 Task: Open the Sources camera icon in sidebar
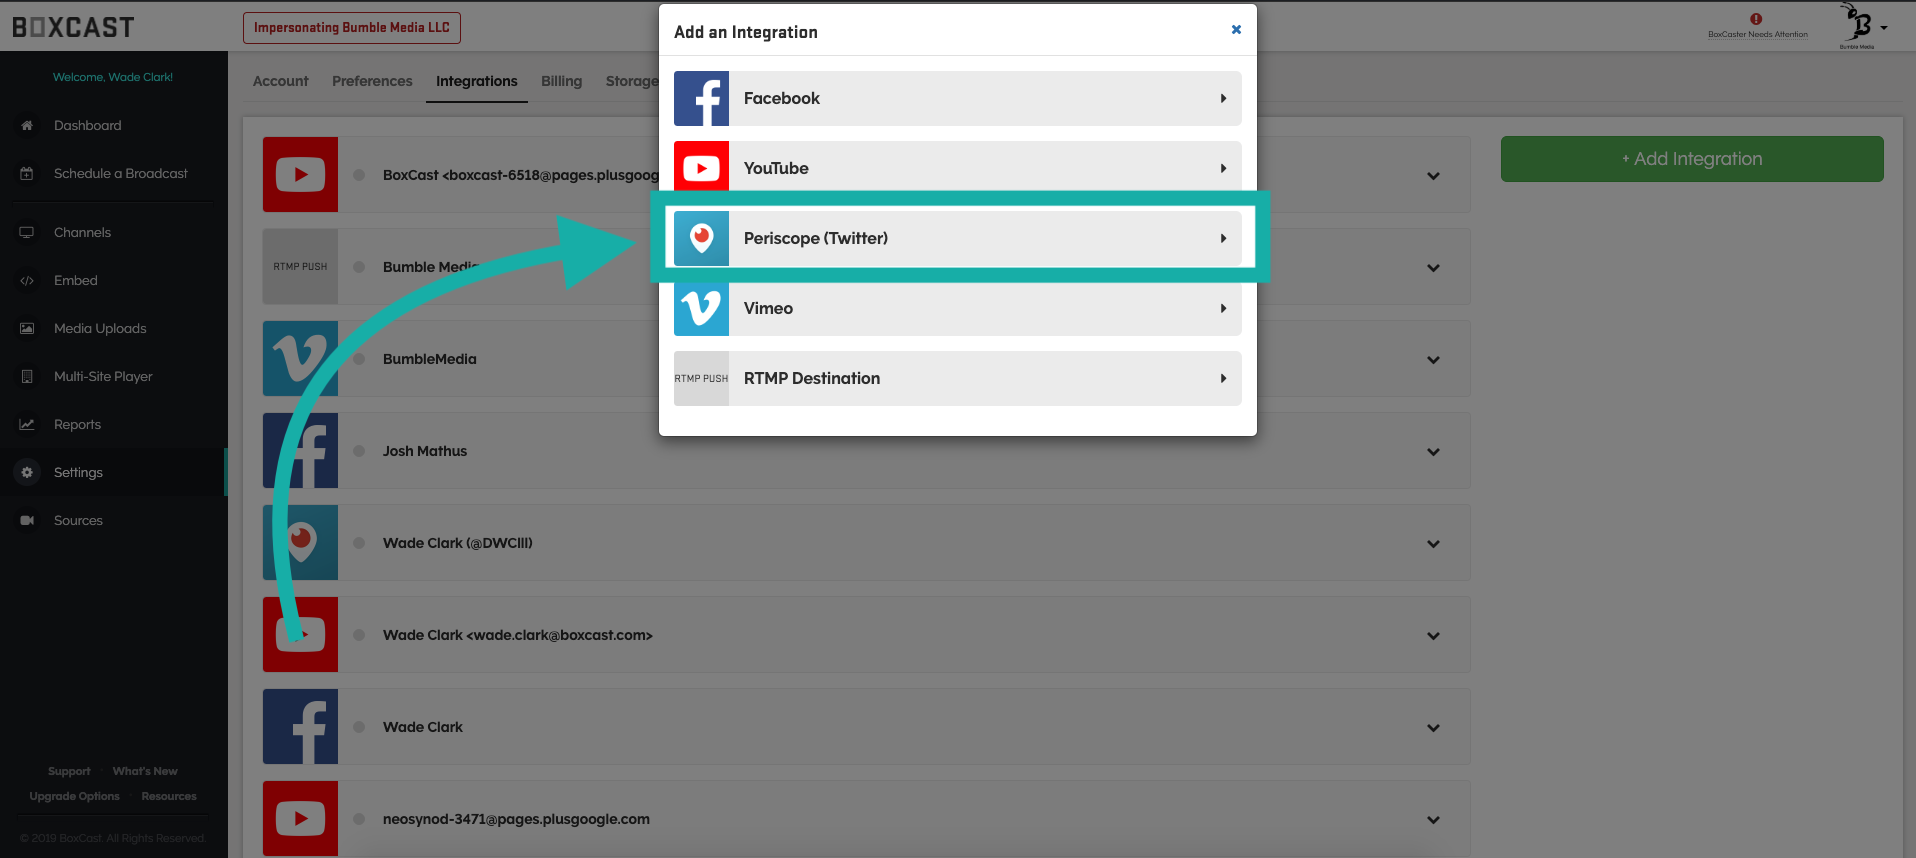point(27,521)
